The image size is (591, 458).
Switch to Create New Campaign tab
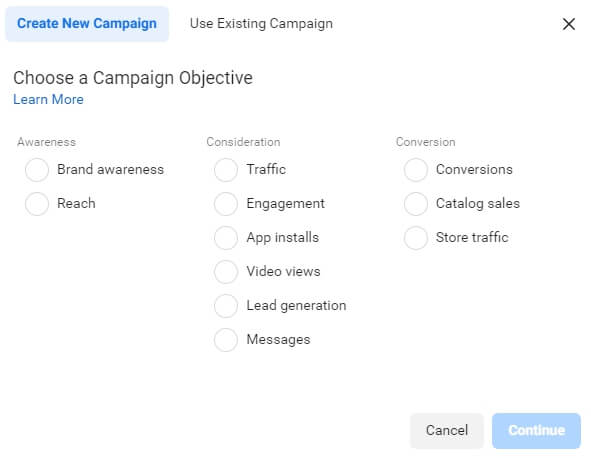(x=87, y=24)
